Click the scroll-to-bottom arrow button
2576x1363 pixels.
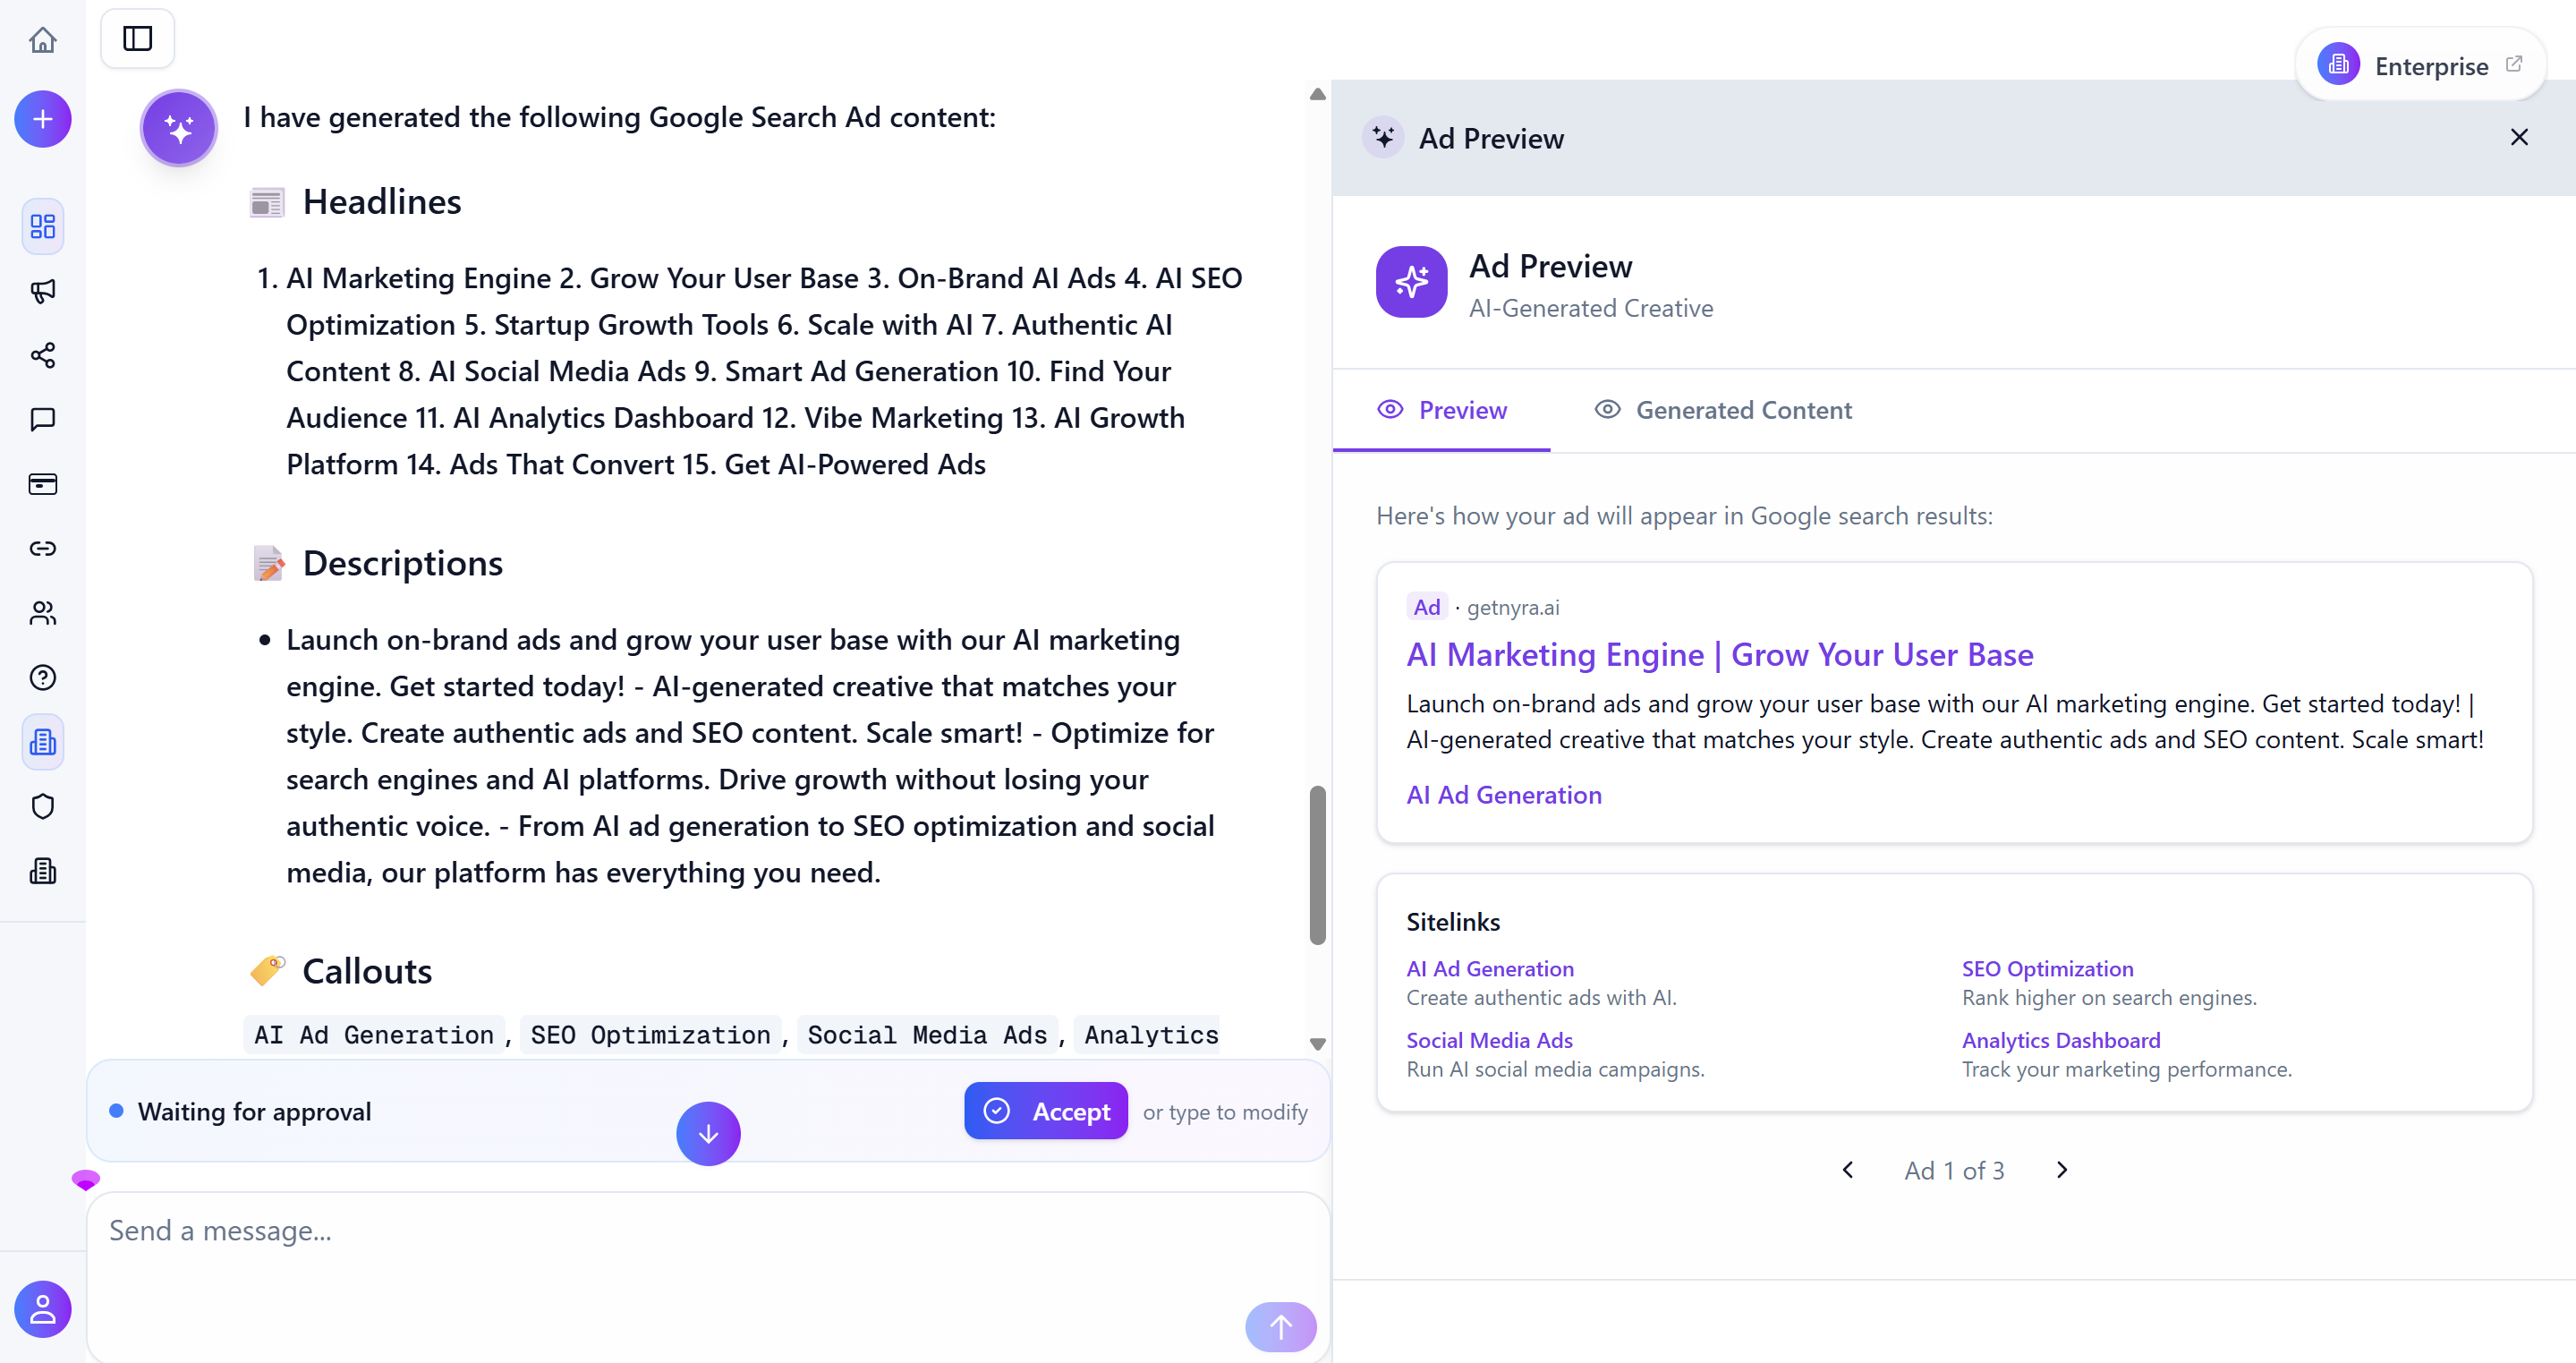pyautogui.click(x=707, y=1133)
